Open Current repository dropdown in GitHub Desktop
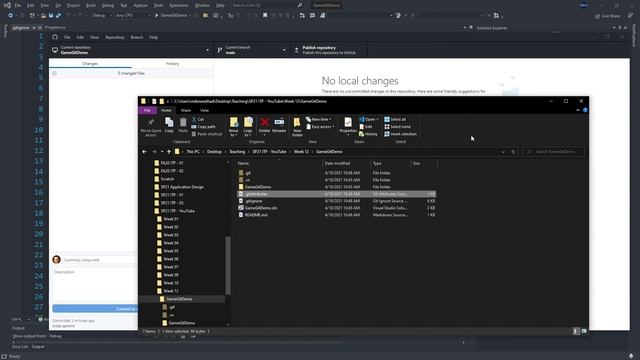Image resolution: width=640 pixels, height=360 pixels. tap(131, 50)
